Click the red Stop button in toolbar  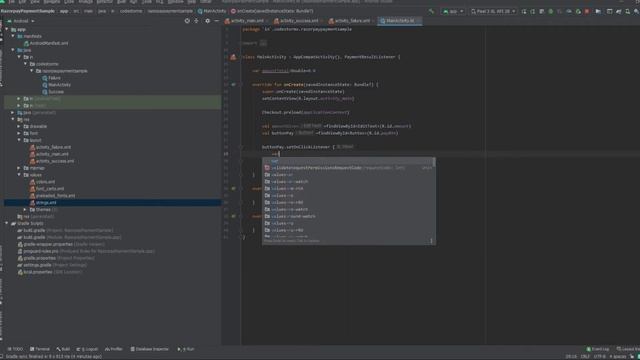(587, 11)
